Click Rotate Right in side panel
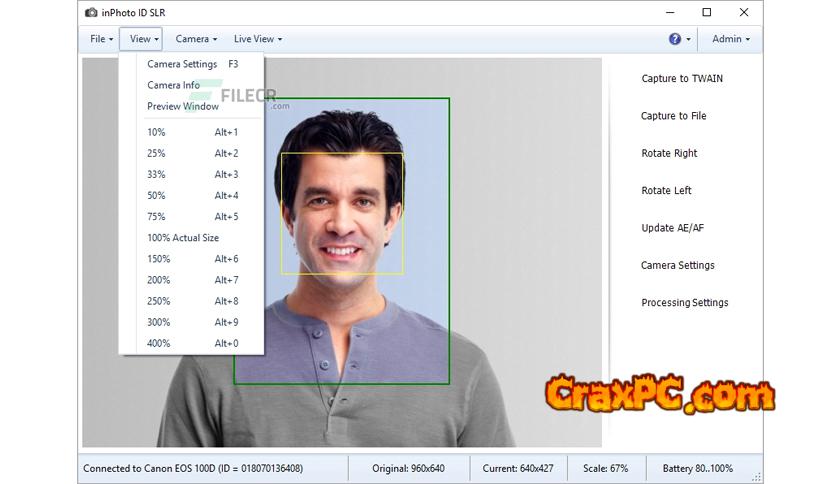The image size is (836, 484). 669,153
